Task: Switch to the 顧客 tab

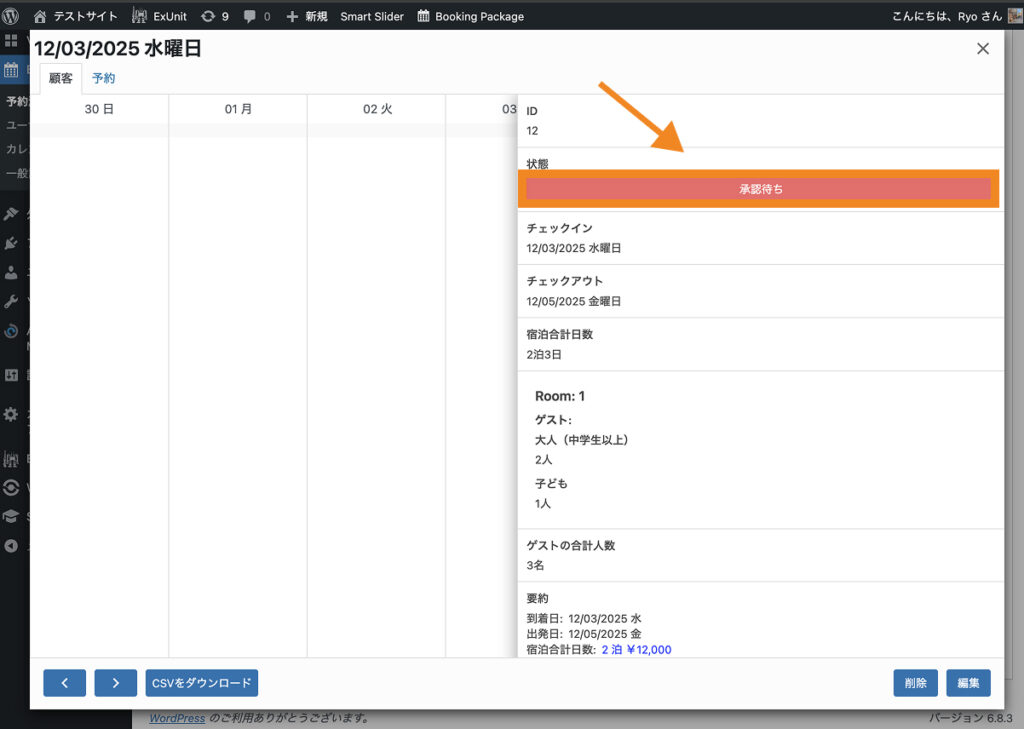Action: click(61, 78)
